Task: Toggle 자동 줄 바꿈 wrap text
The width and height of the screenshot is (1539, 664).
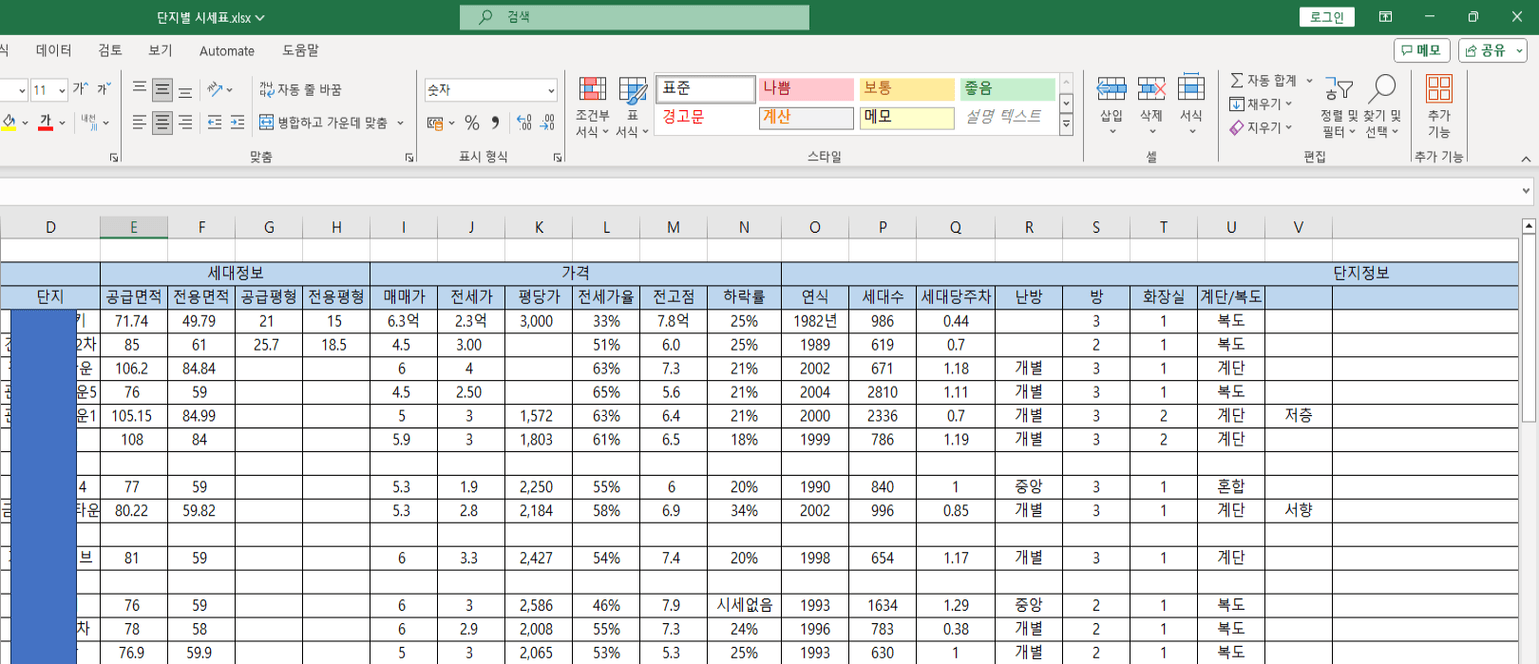Action: (x=300, y=90)
